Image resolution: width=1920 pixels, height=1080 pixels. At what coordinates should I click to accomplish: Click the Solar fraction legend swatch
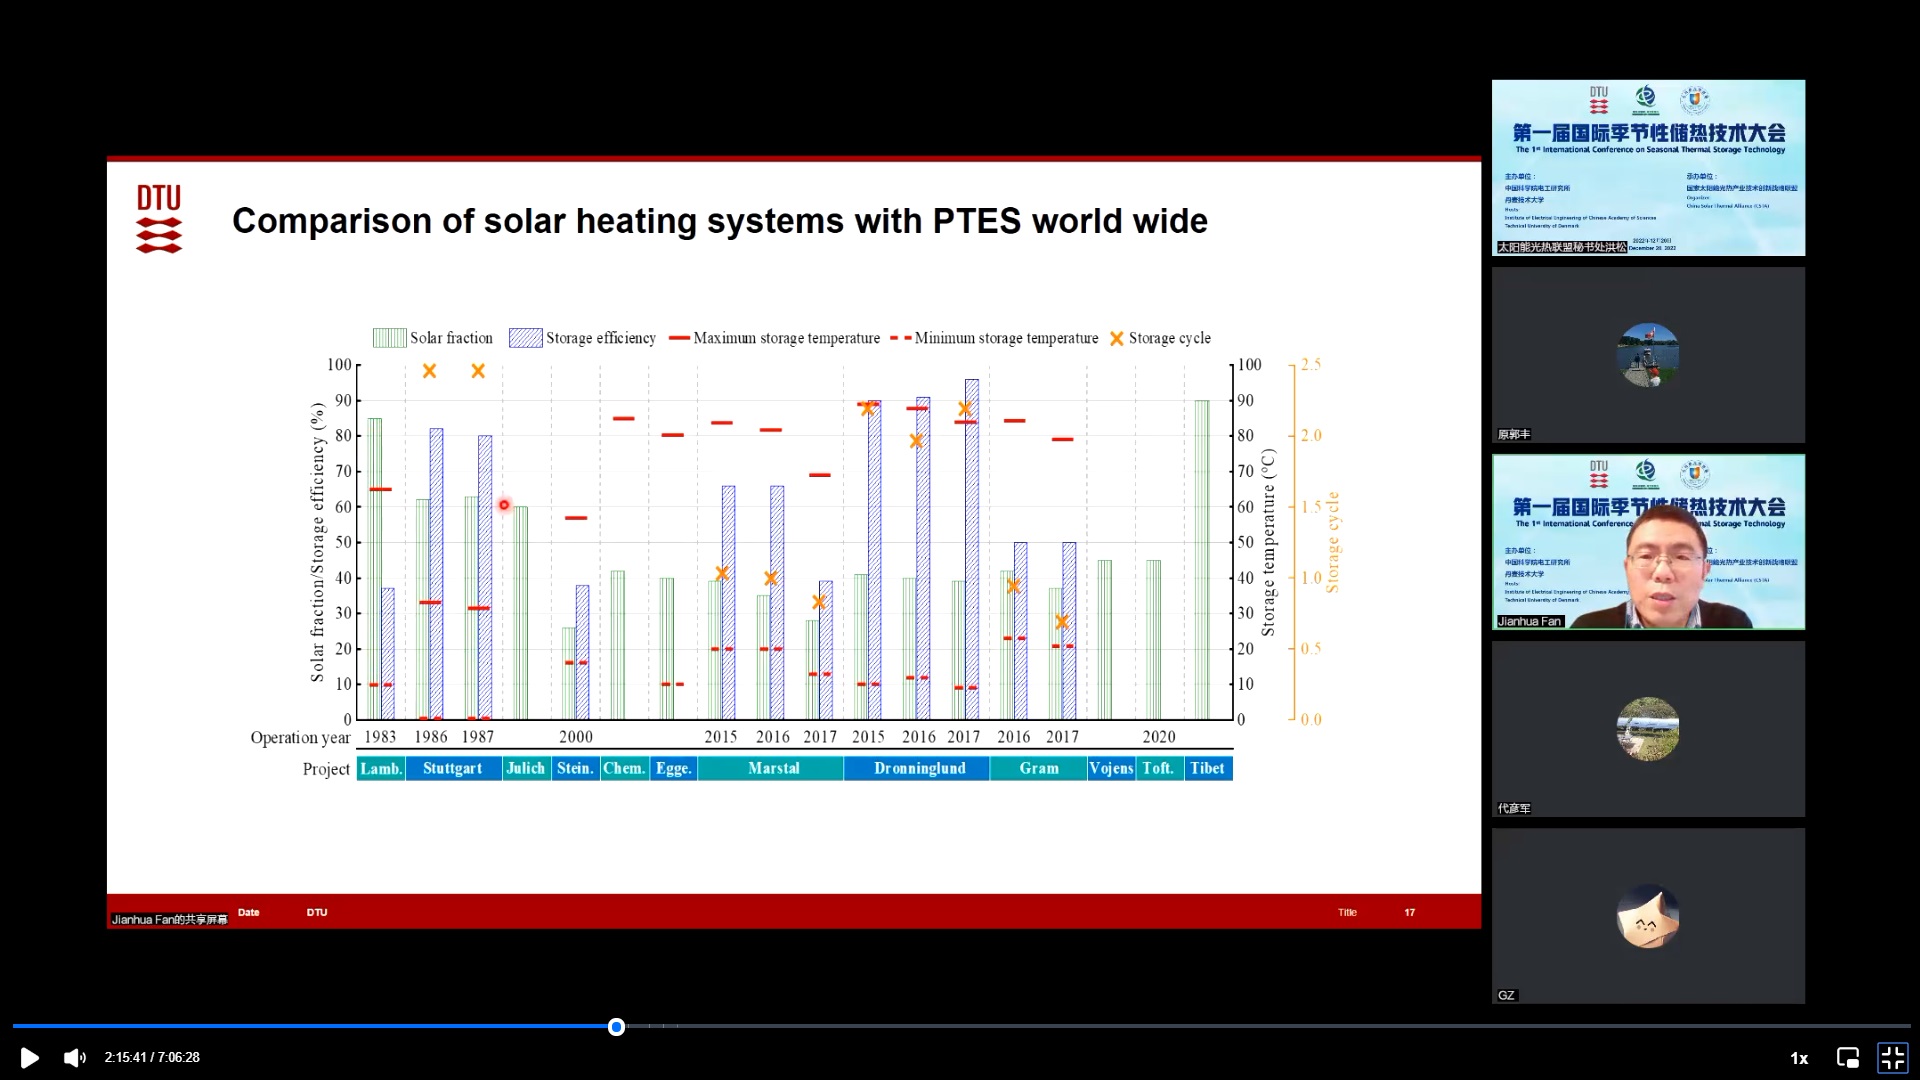point(389,339)
